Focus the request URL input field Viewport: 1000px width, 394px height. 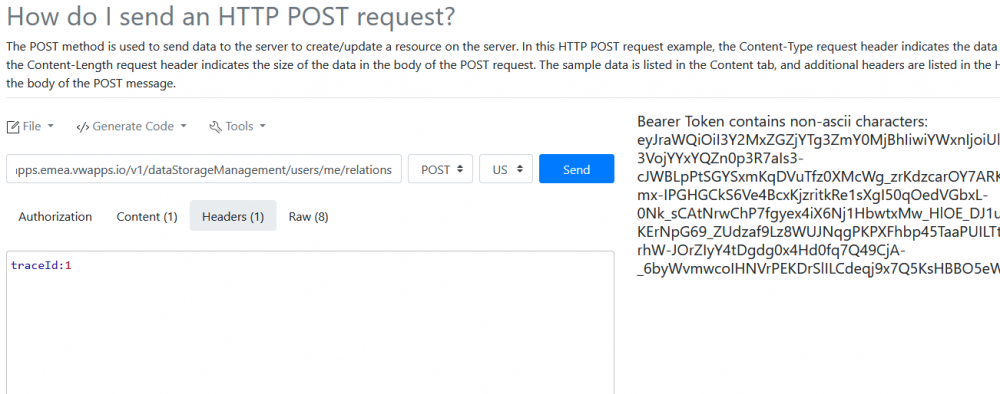click(204, 169)
